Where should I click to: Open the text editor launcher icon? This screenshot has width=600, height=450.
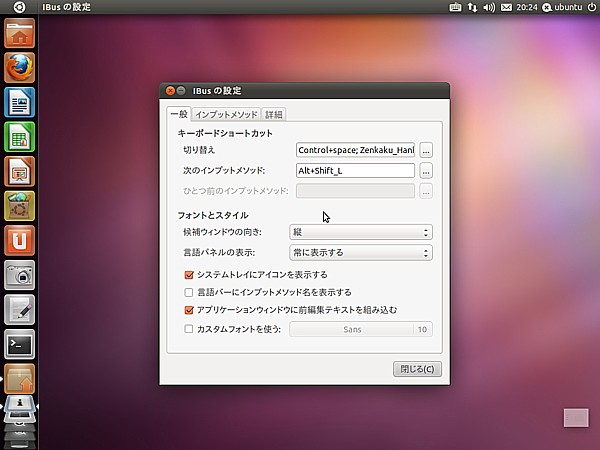[20, 310]
